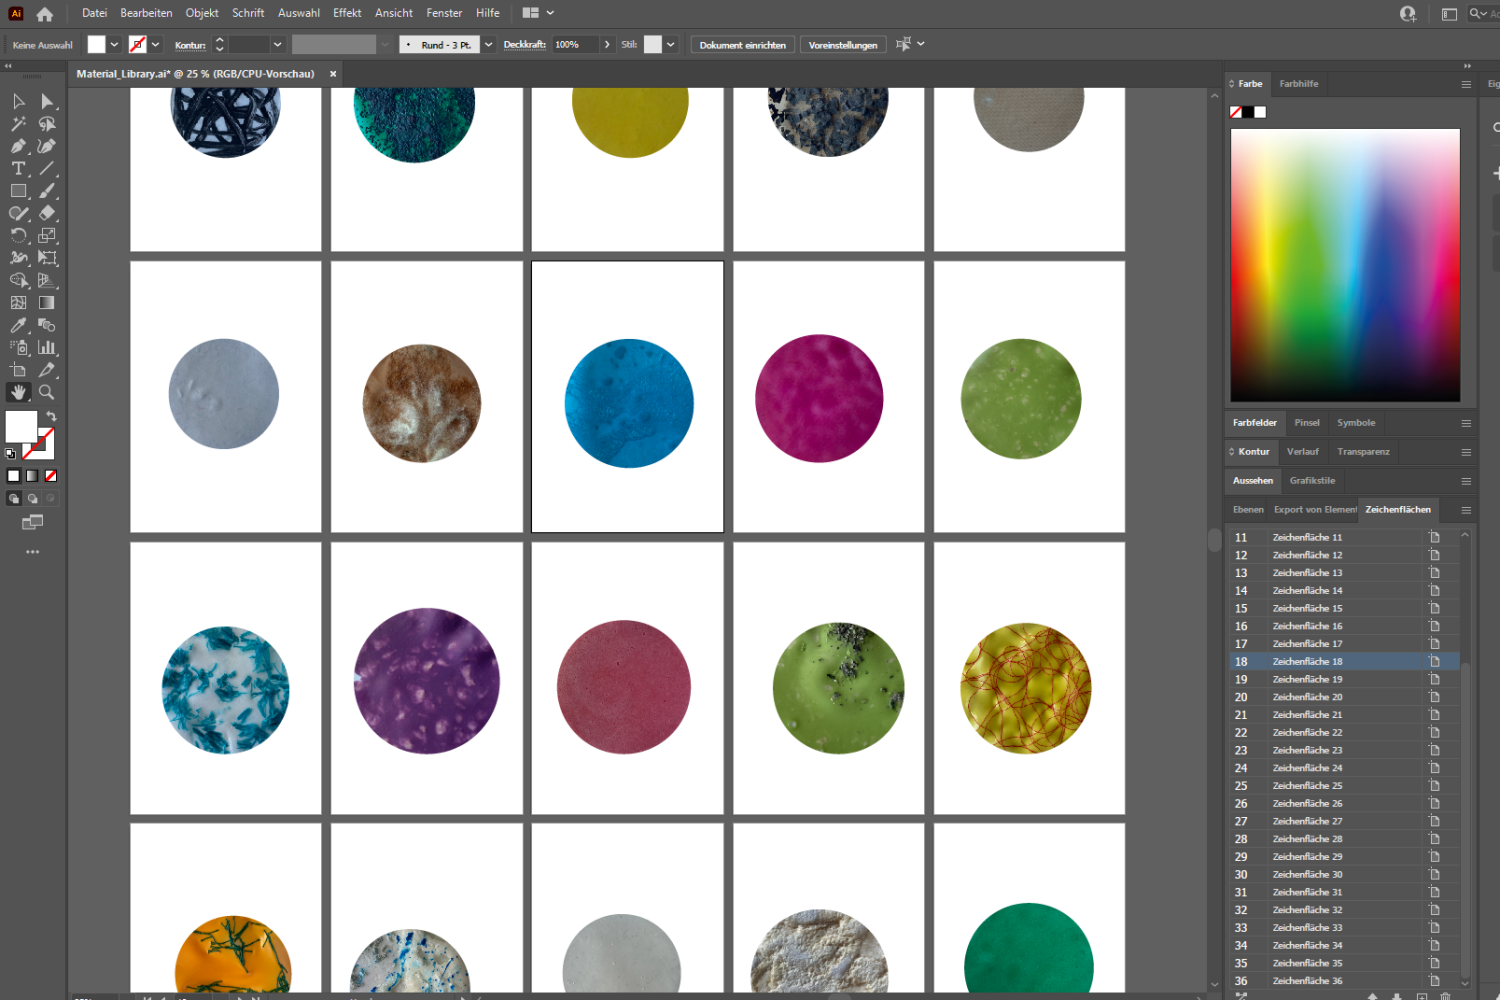Select the Magic Wand tool
Image resolution: width=1500 pixels, height=1000 pixels.
click(18, 124)
